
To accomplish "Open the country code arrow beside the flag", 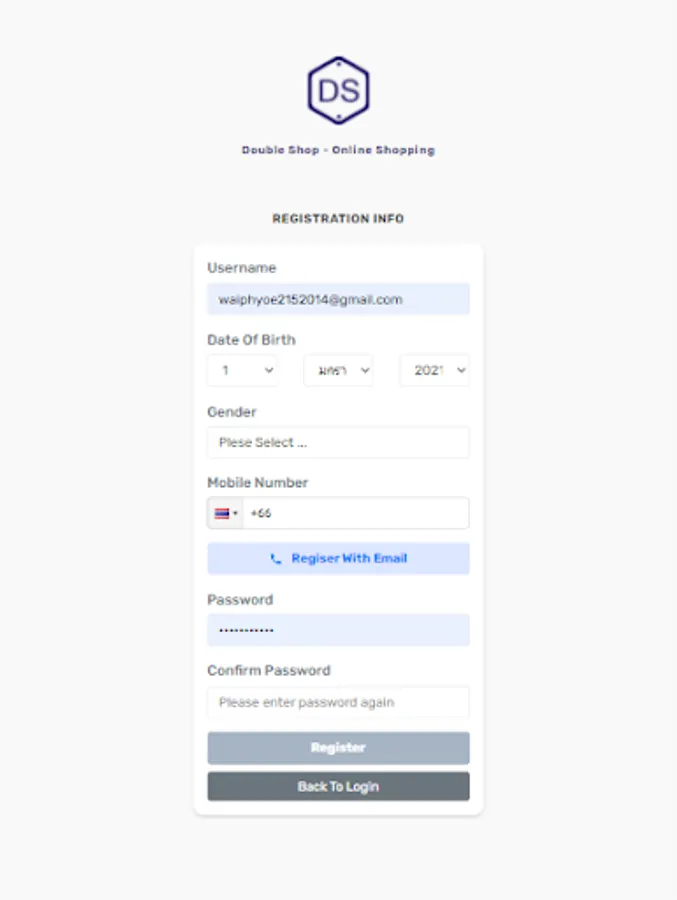I will pos(236,513).
